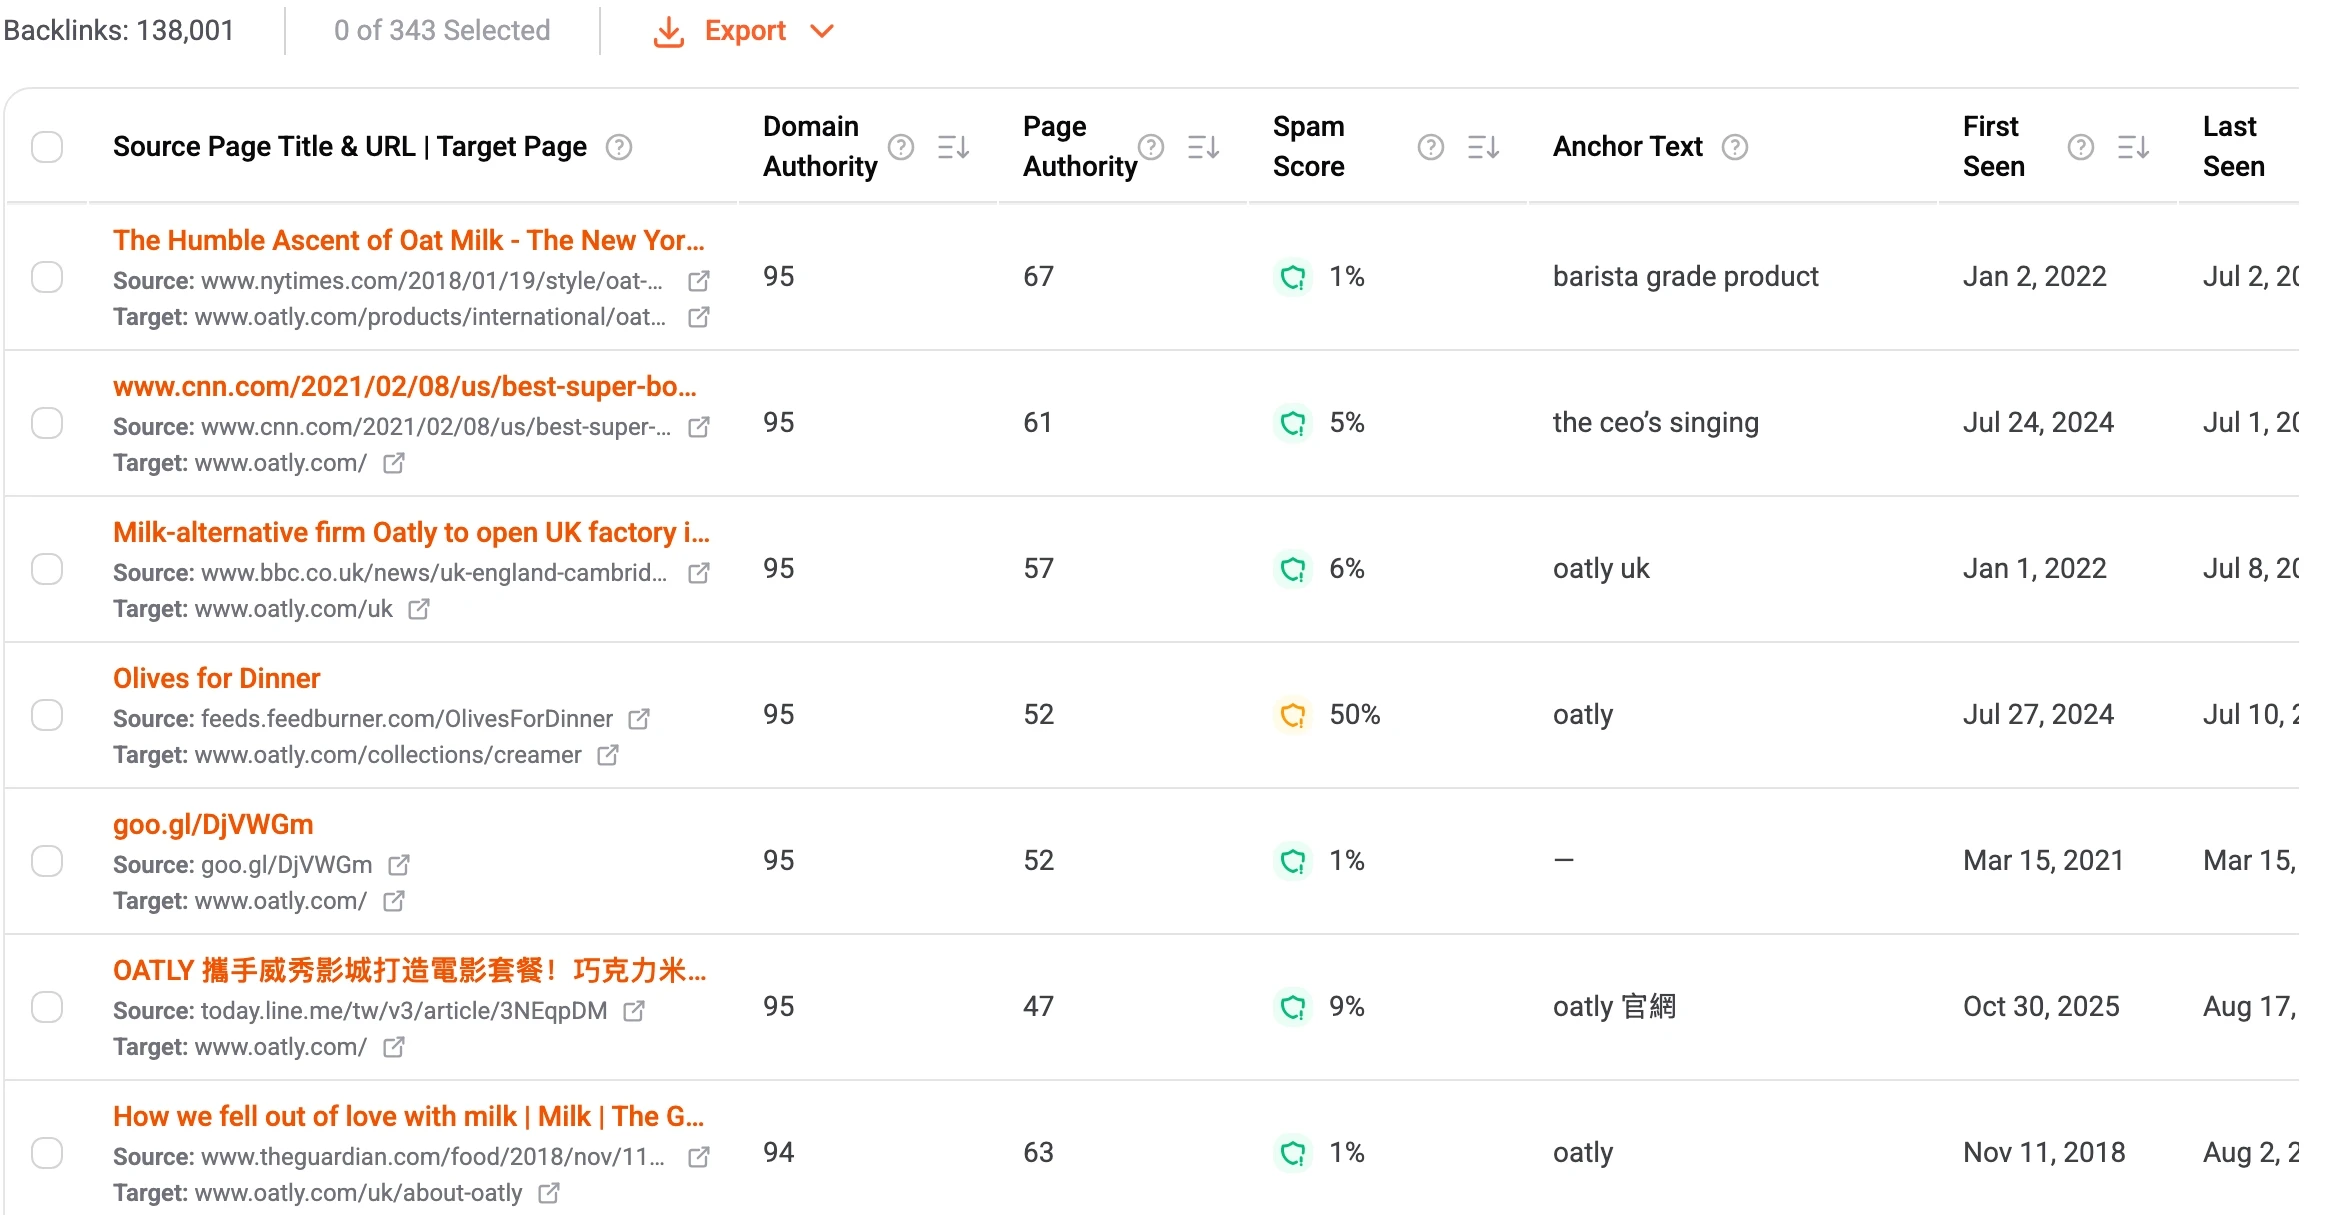This screenshot has height=1215, width=2329.
Task: Click the 5% spam score shield icon
Action: (x=1293, y=423)
